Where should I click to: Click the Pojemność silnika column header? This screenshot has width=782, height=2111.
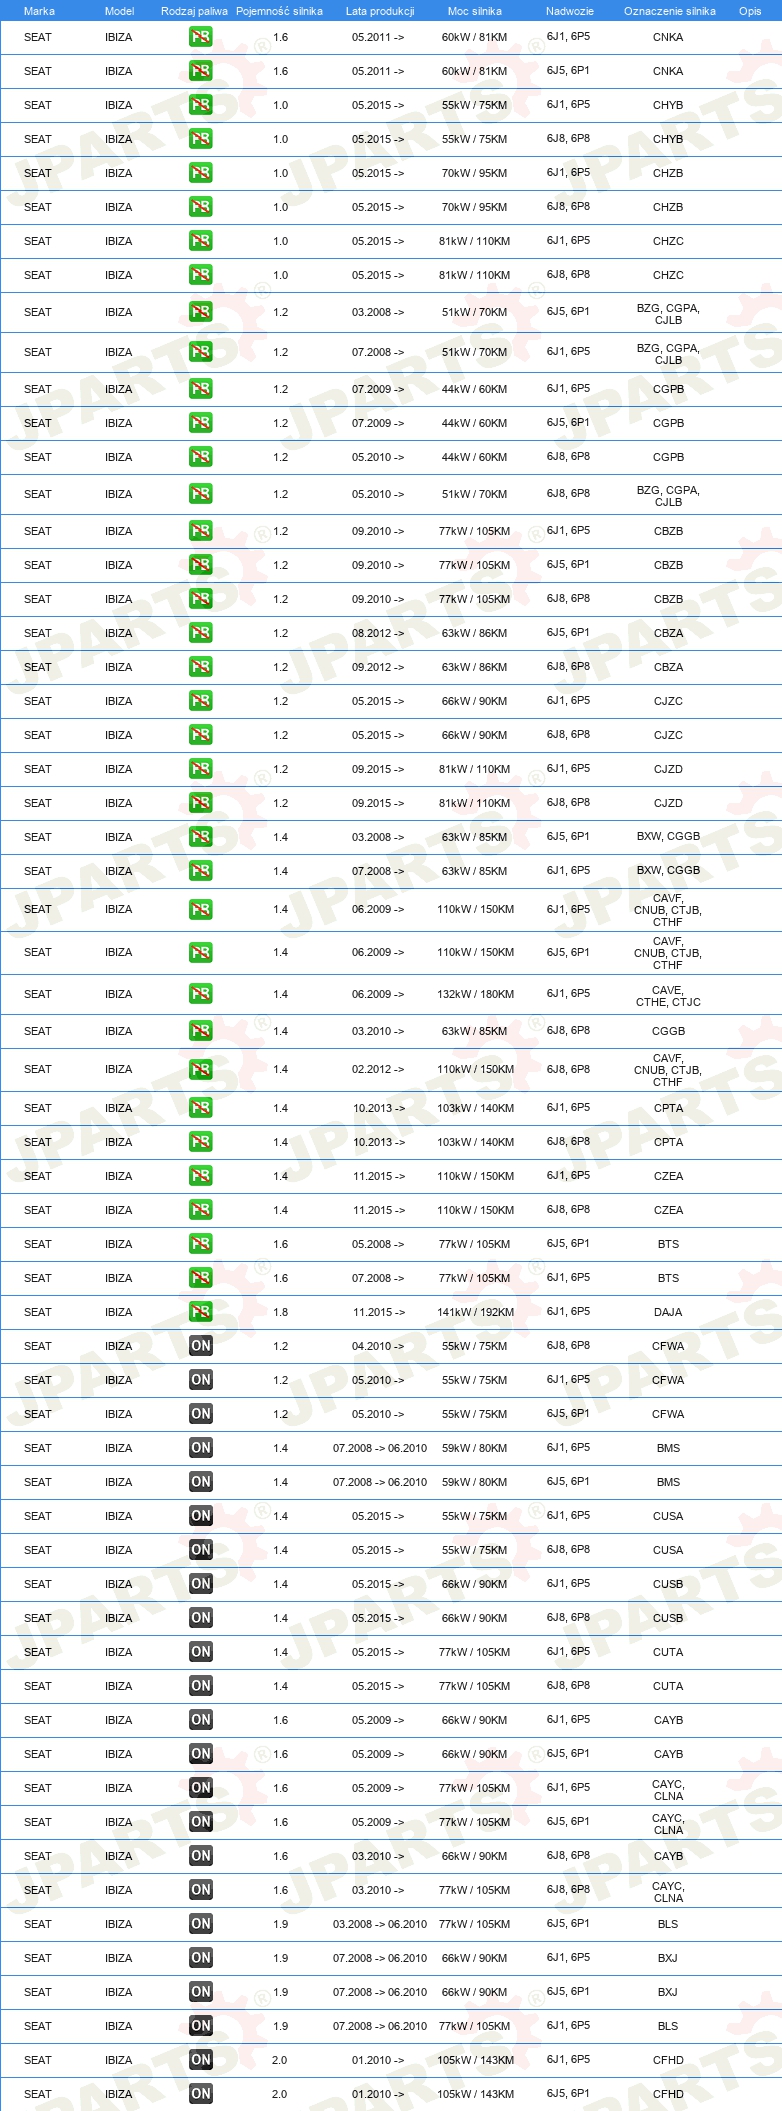point(279,11)
